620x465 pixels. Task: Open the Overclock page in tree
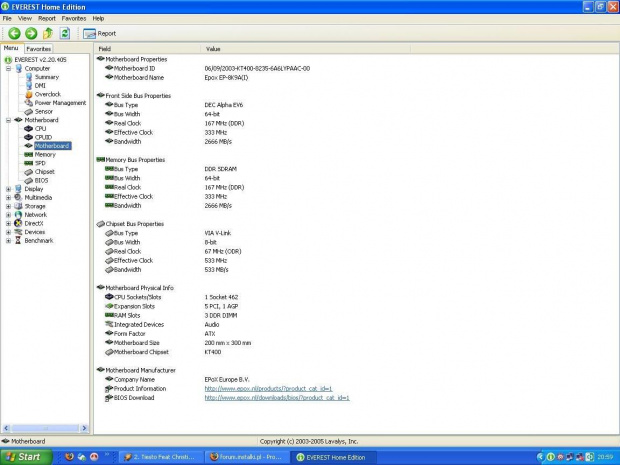[47, 94]
